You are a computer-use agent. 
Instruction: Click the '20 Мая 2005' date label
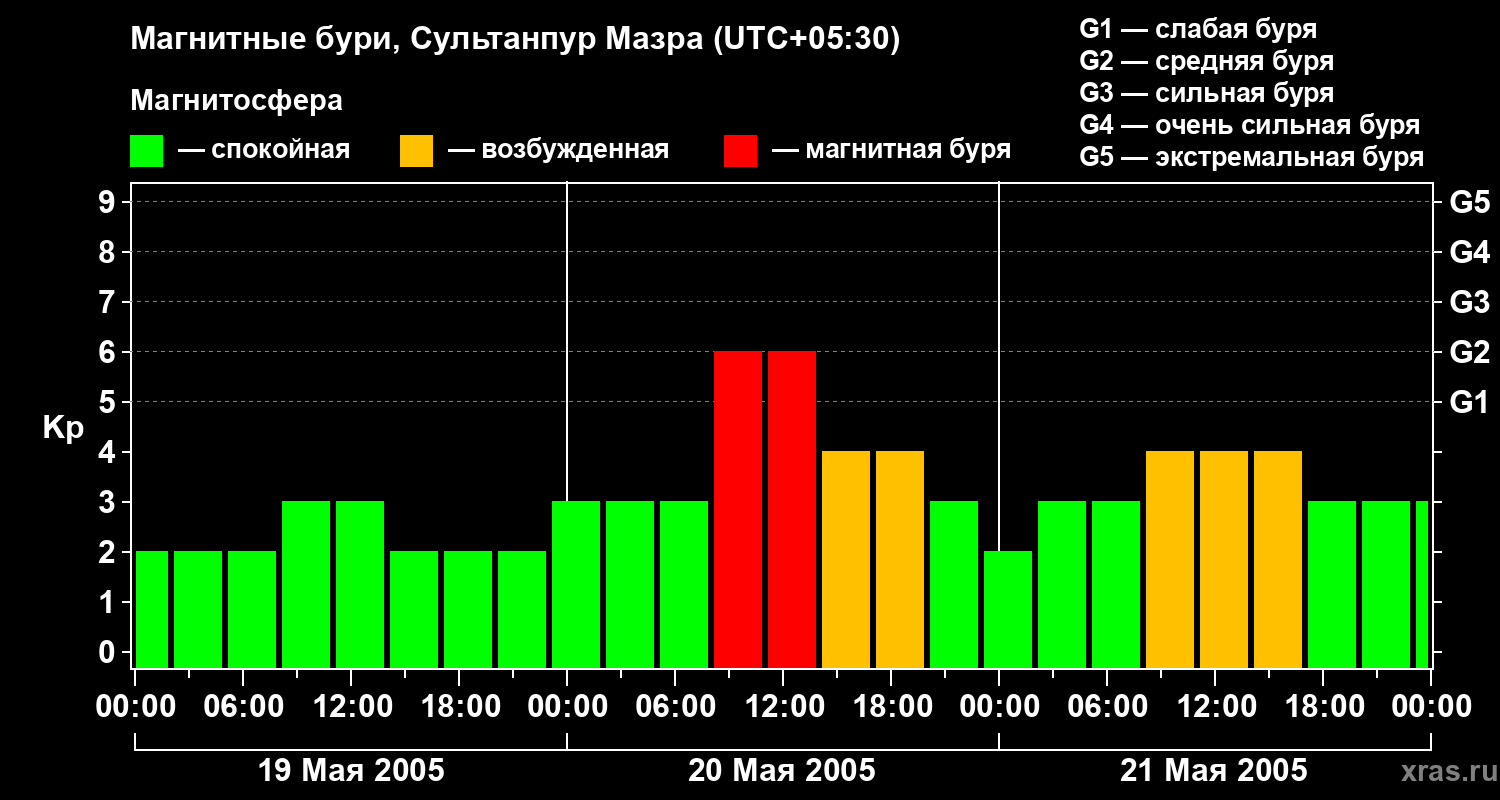tap(782, 771)
